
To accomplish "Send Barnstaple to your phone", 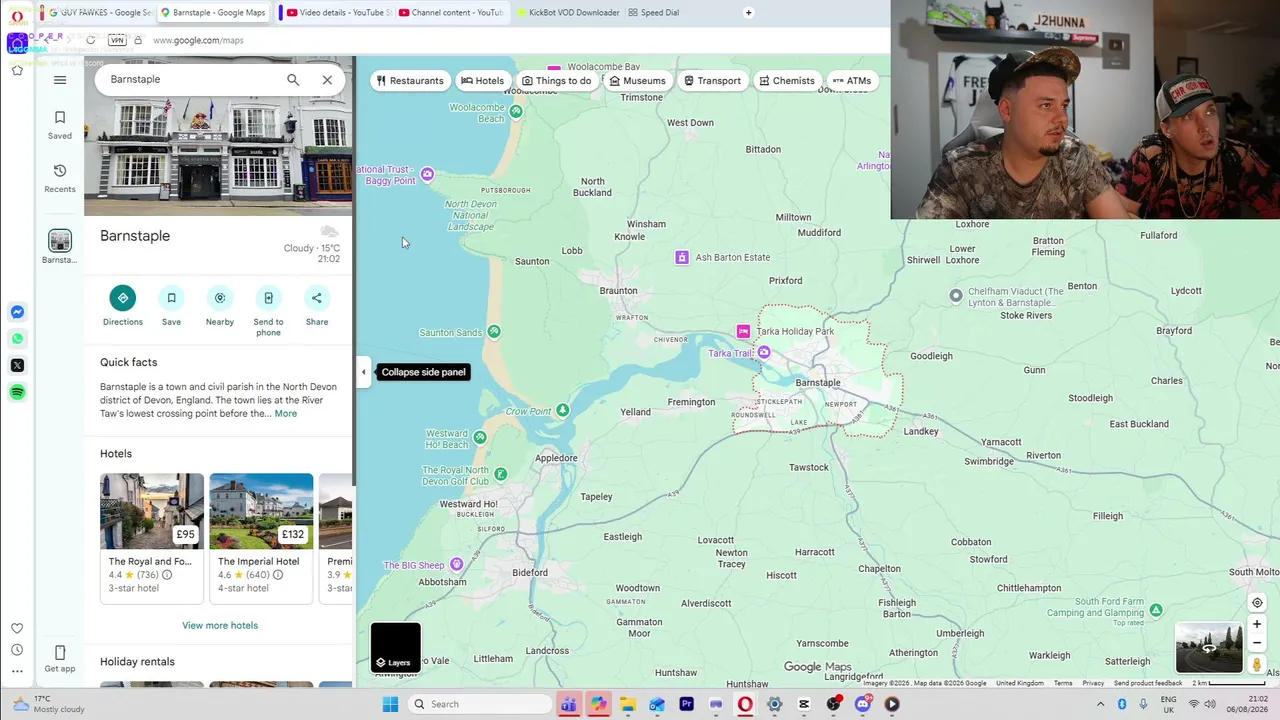I will (268, 298).
